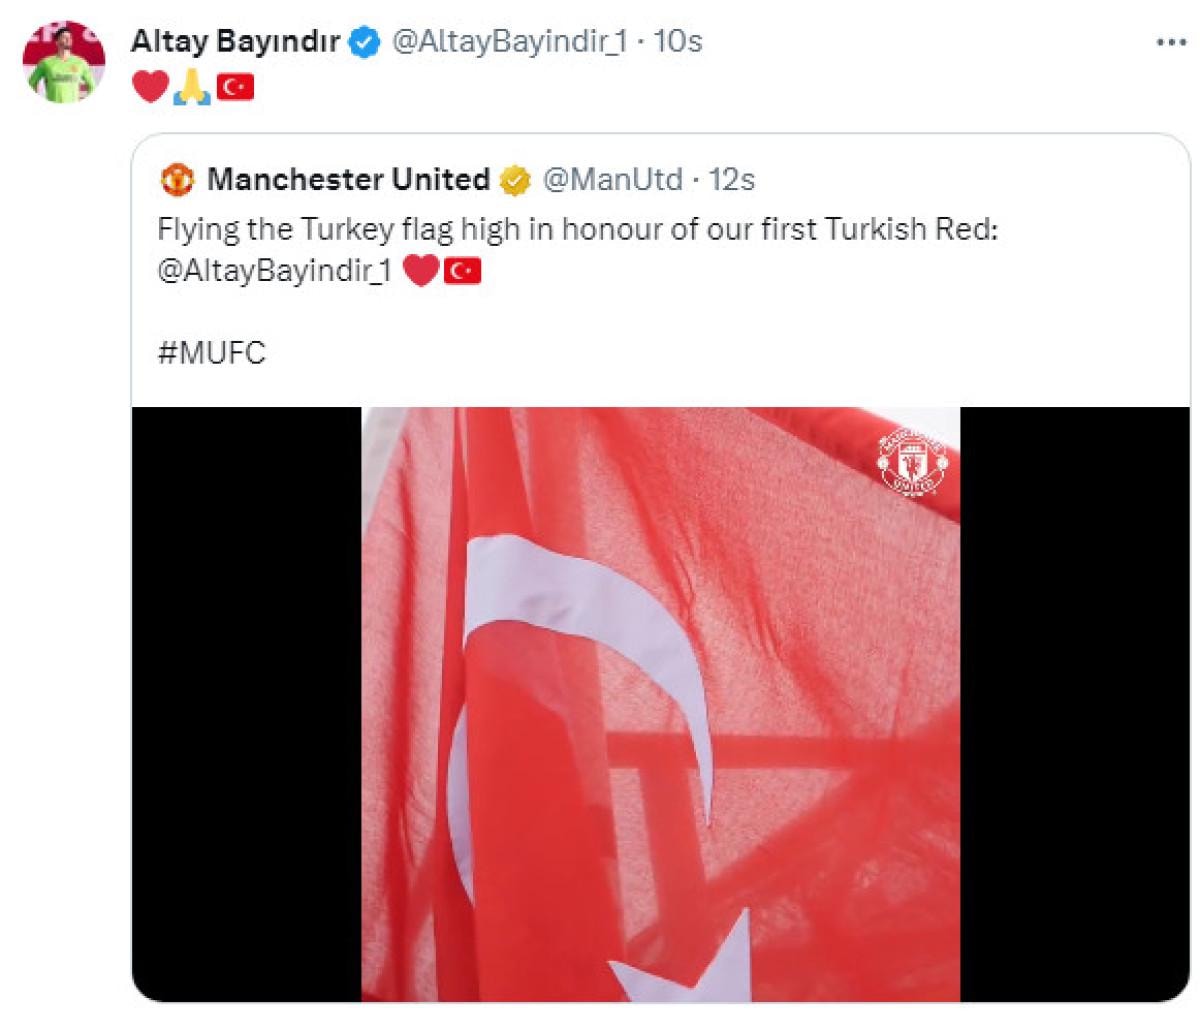1200x1029 pixels.
Task: Play the Turkish flag video
Action: pos(660,704)
